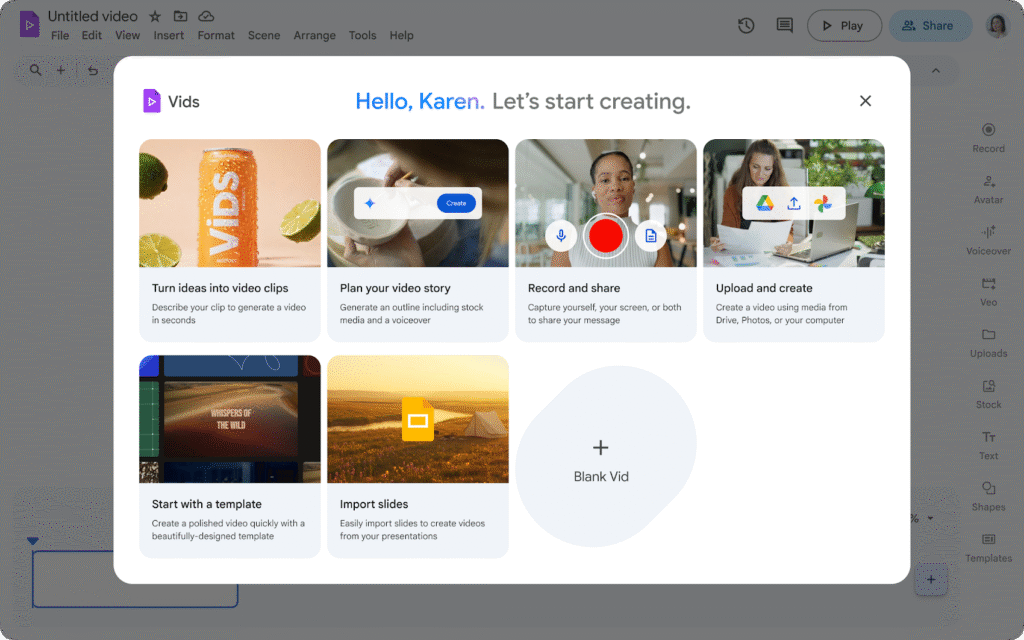This screenshot has height=640, width=1024.
Task: Open the Voiceover panel in the sidebar
Action: pyautogui.click(x=988, y=239)
